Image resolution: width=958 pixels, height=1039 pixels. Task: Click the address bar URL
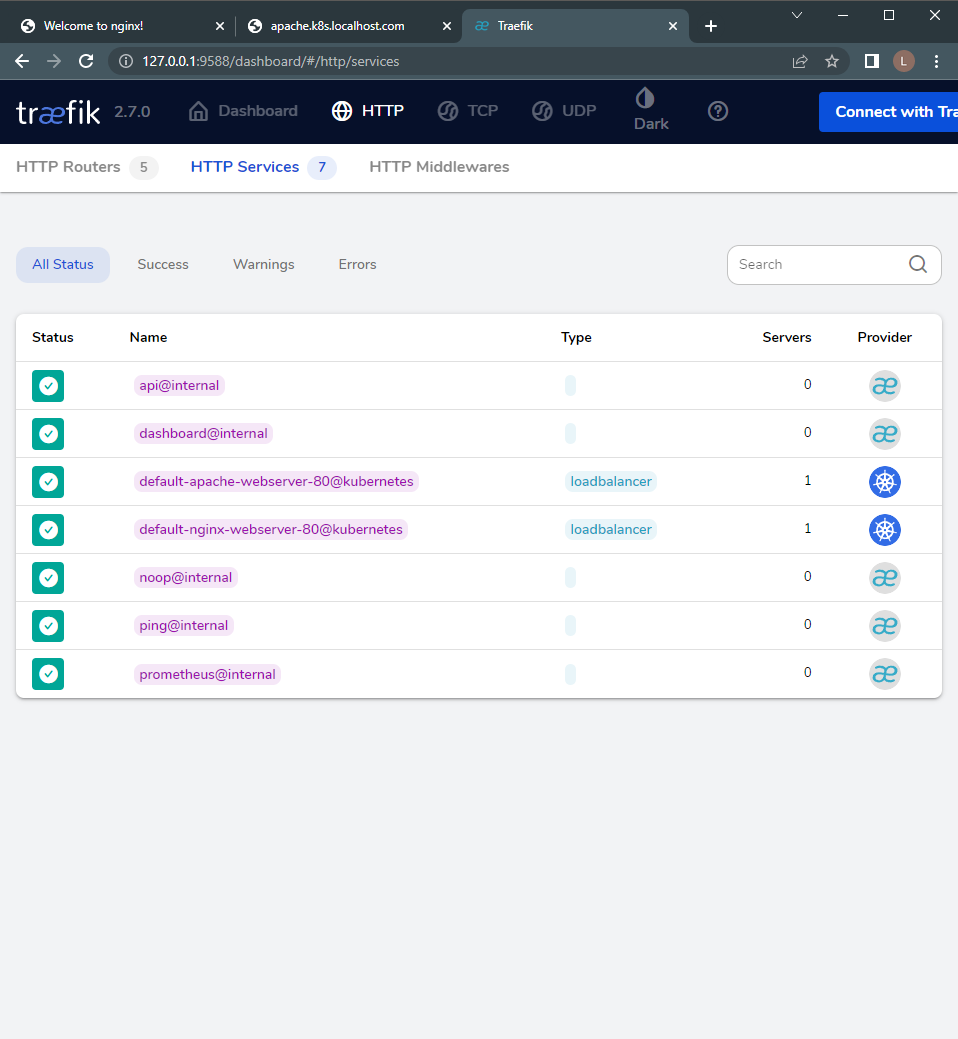click(270, 62)
